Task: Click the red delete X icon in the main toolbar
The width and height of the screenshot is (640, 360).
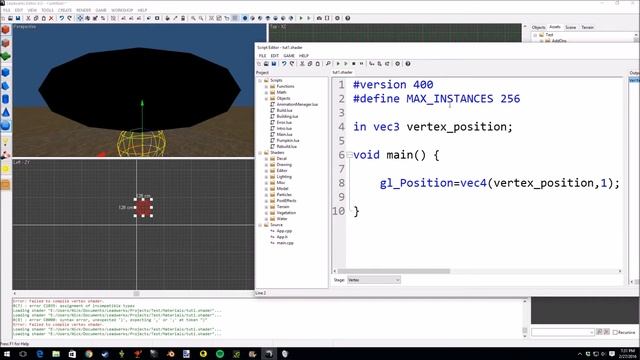Action: pyautogui.click(x=51, y=18)
